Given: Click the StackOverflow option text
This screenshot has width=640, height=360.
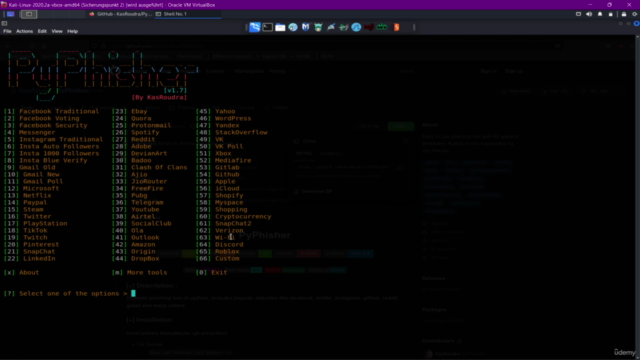Looking at the screenshot, I should 241,132.
